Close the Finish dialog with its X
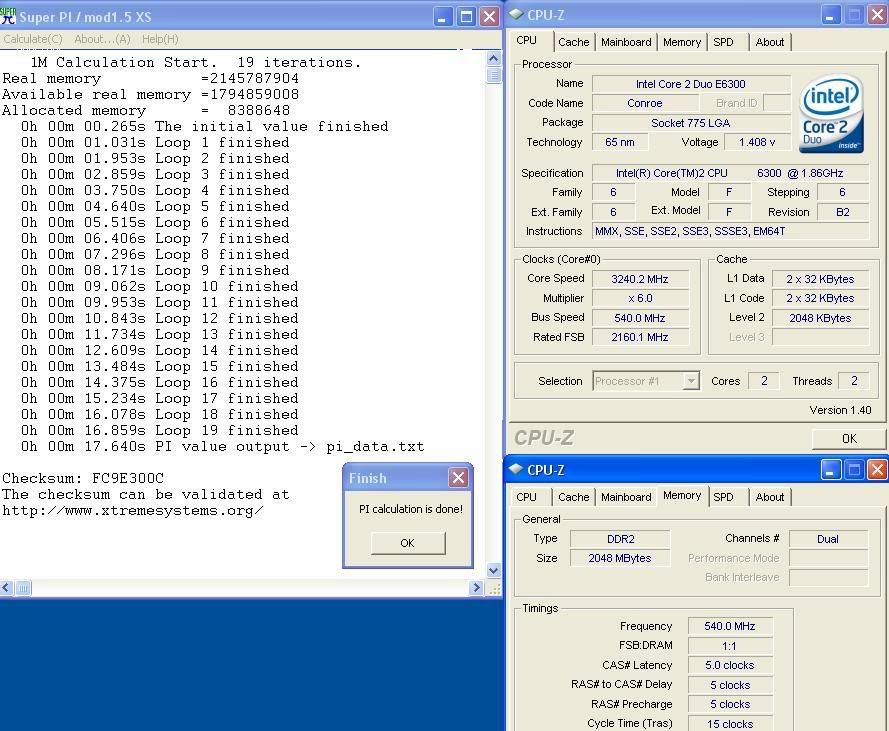The height and width of the screenshot is (731, 889). [x=458, y=478]
